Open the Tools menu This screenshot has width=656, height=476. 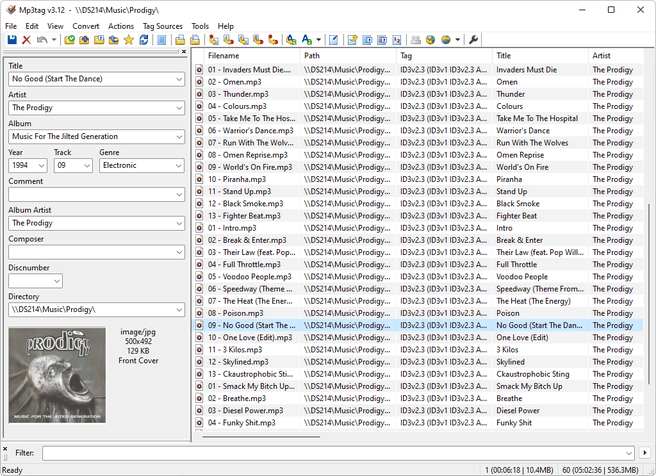[x=200, y=26]
